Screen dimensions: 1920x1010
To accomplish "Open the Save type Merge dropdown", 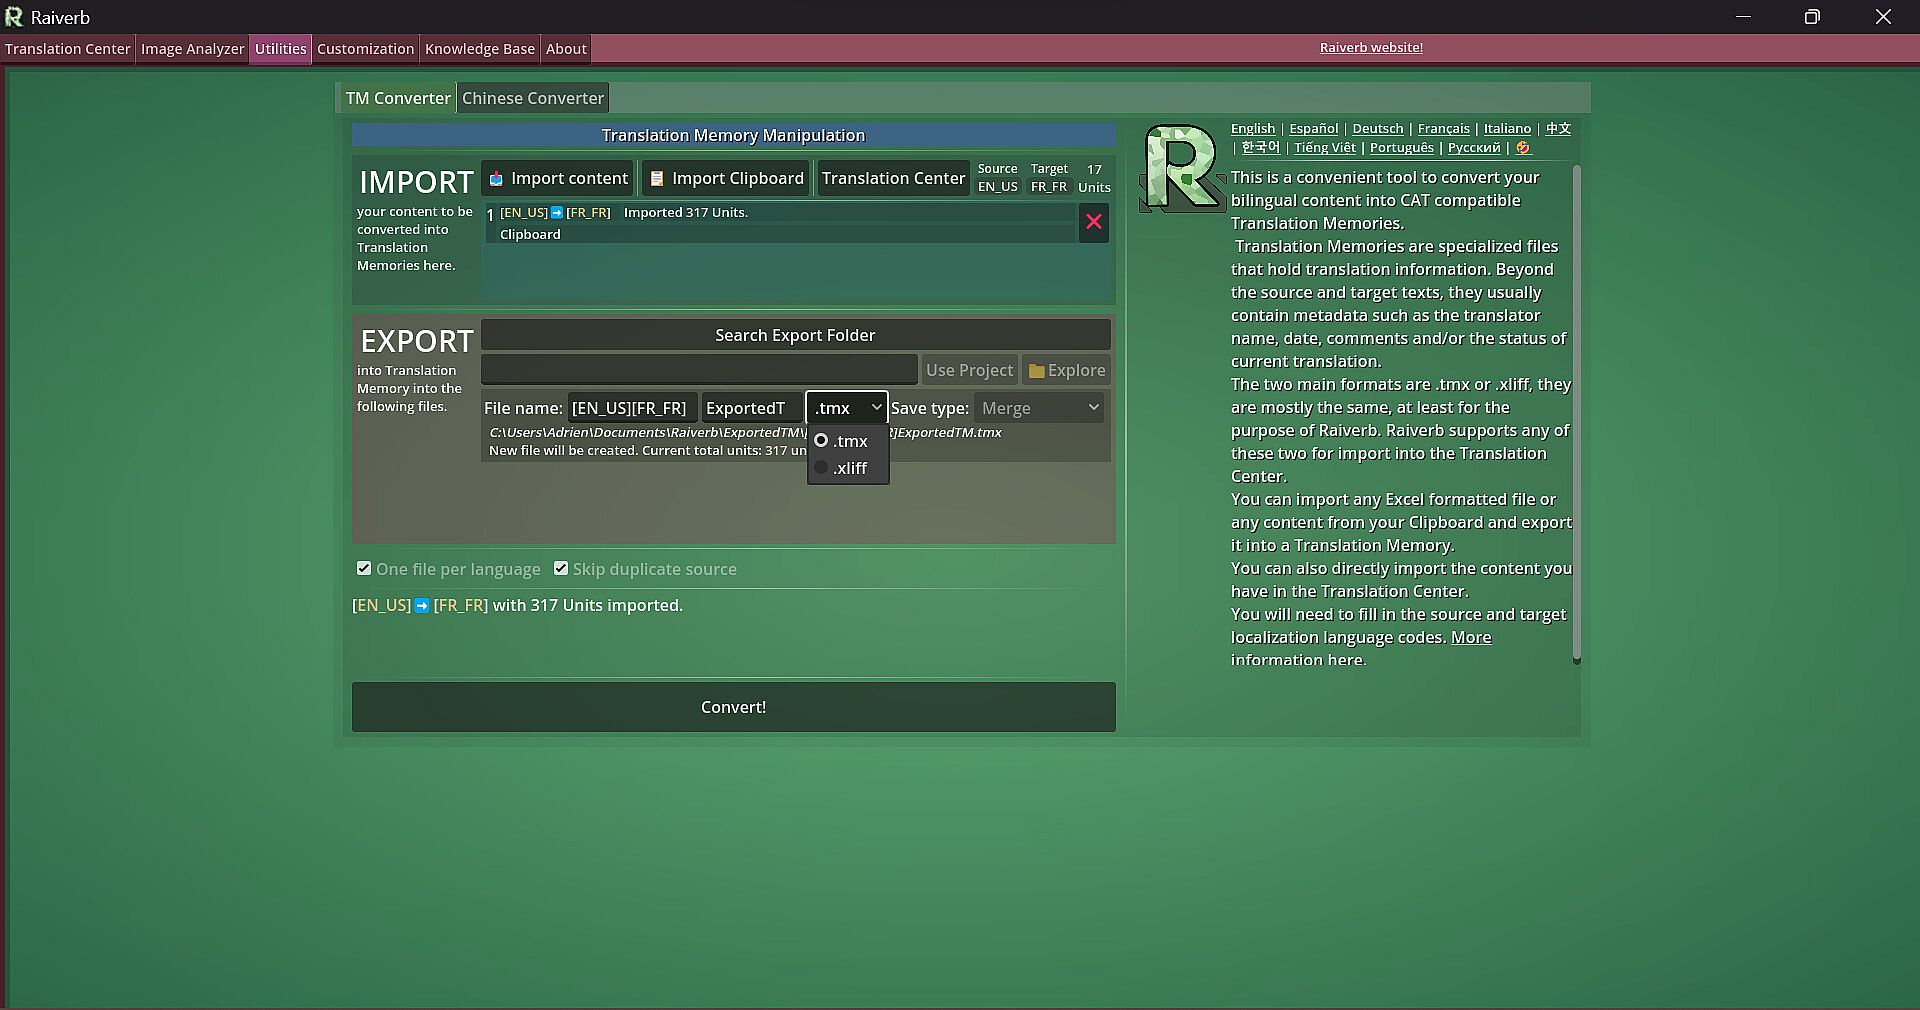I will [x=1040, y=408].
